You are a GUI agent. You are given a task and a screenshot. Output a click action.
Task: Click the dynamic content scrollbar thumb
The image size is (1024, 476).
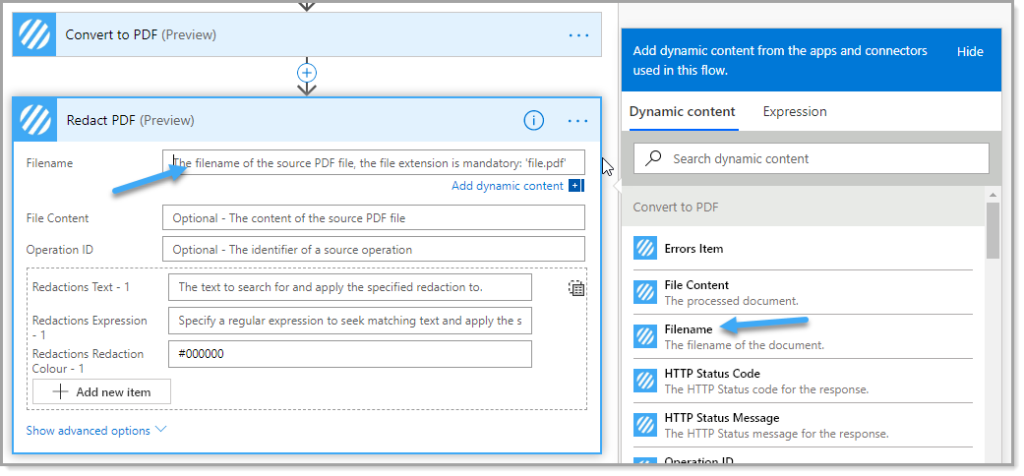pos(993,230)
